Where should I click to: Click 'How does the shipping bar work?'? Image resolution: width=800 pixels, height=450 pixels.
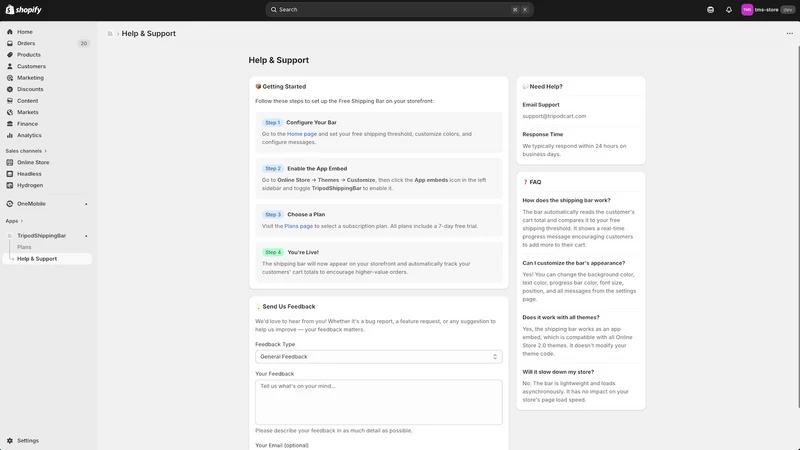[566, 201]
